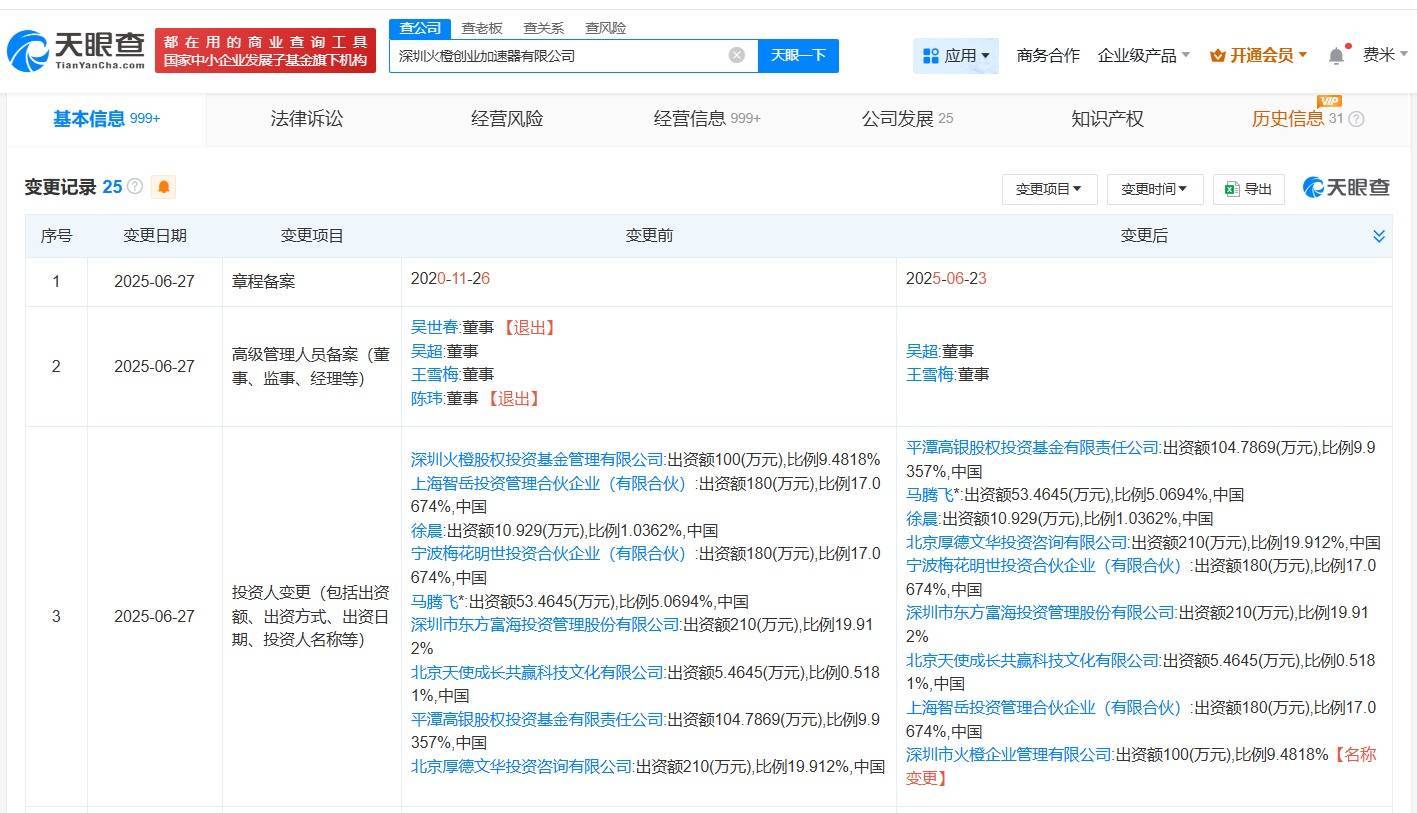
Task: Open the 变更项目 filter dropdown
Action: coord(1049,189)
